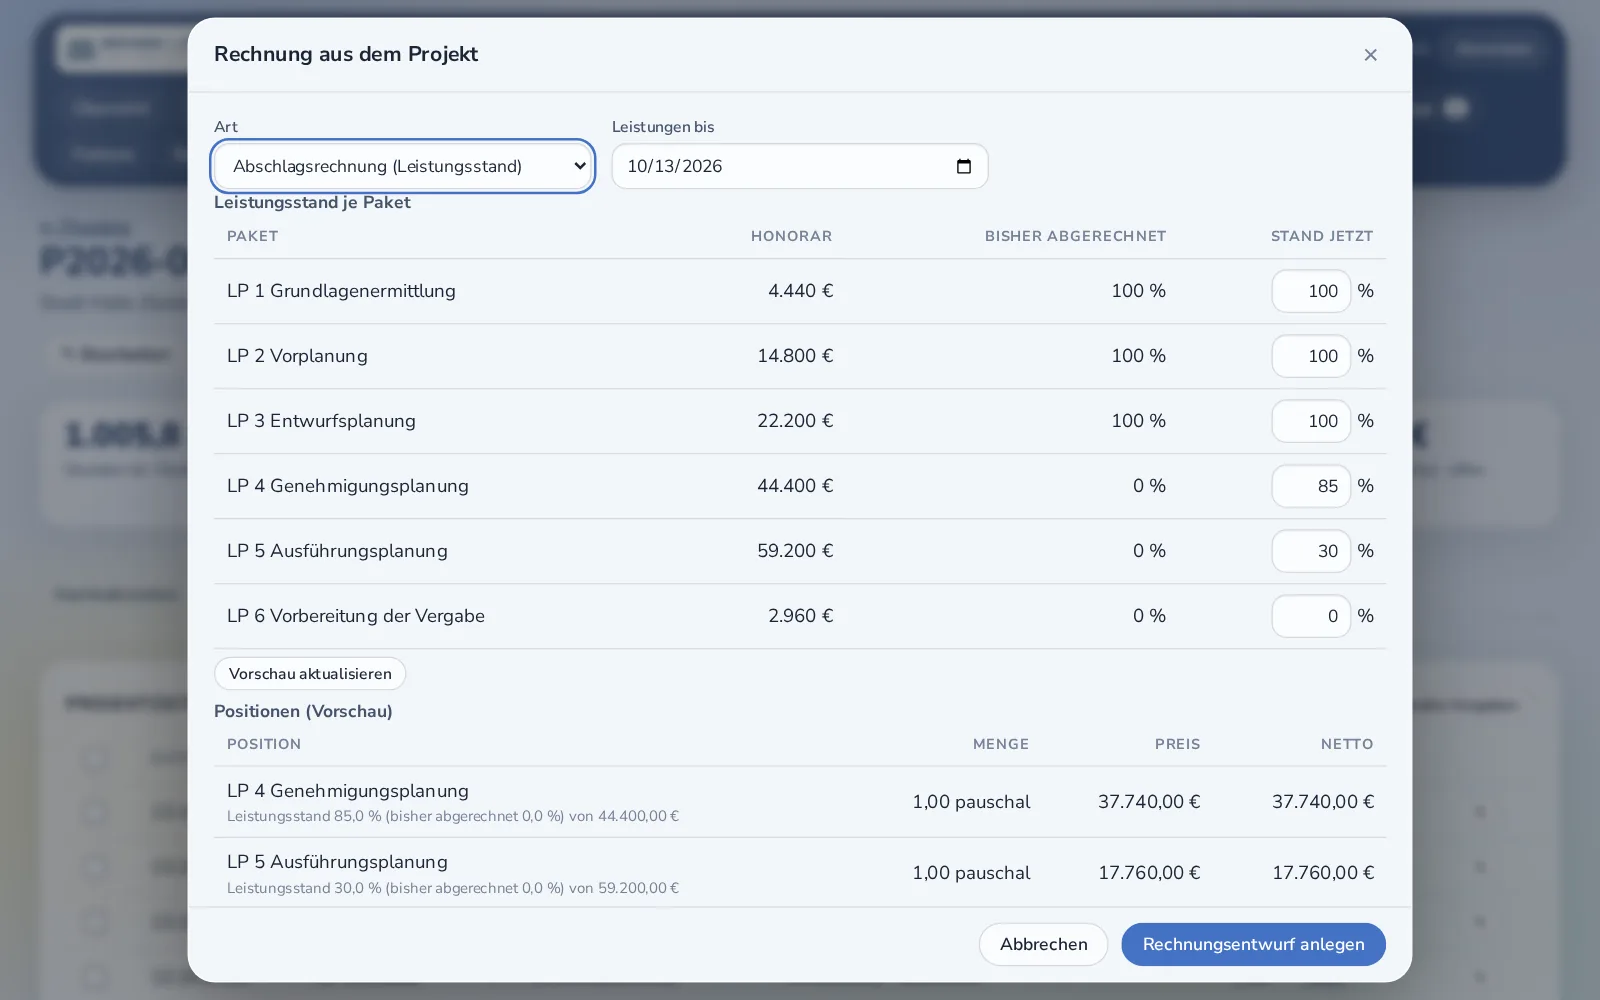Screen dimensions: 1600x1000
Task: Click the STAND JETZT column header
Action: [x=1322, y=236]
